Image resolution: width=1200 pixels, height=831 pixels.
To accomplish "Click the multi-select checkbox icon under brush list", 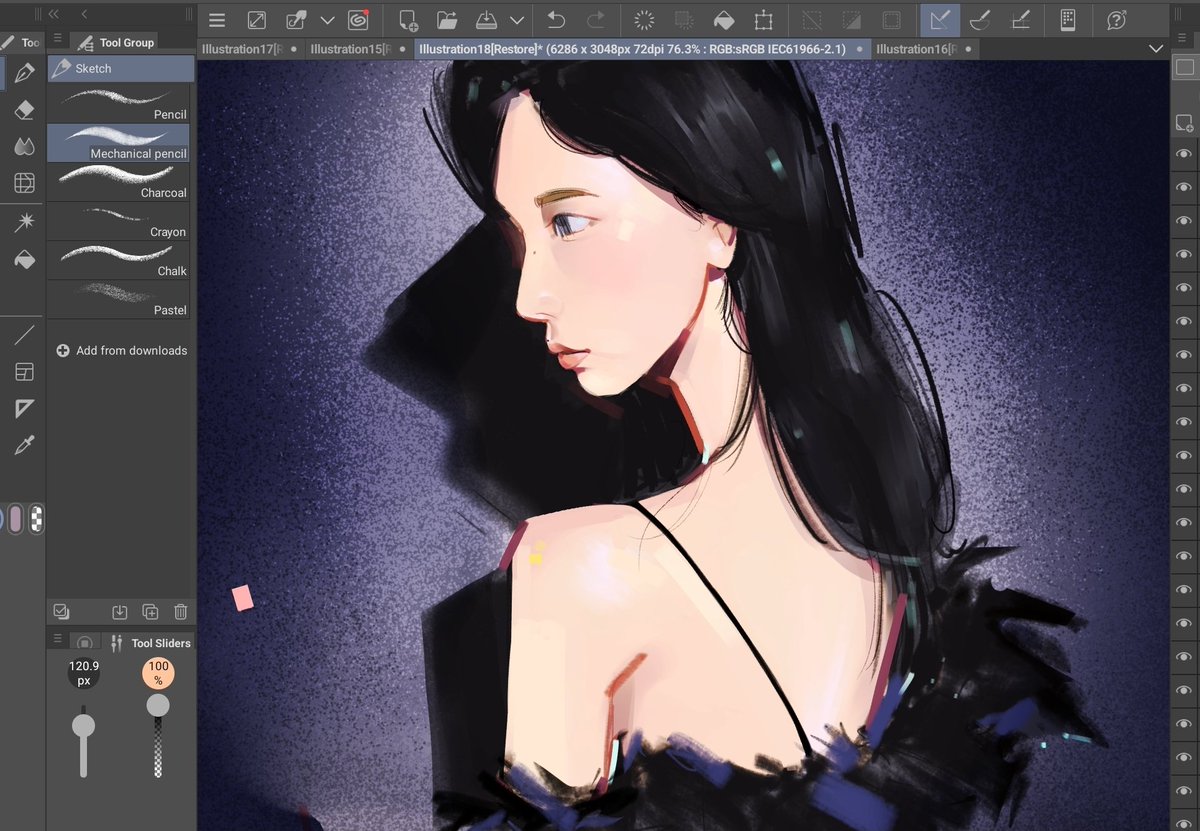I will (61, 612).
